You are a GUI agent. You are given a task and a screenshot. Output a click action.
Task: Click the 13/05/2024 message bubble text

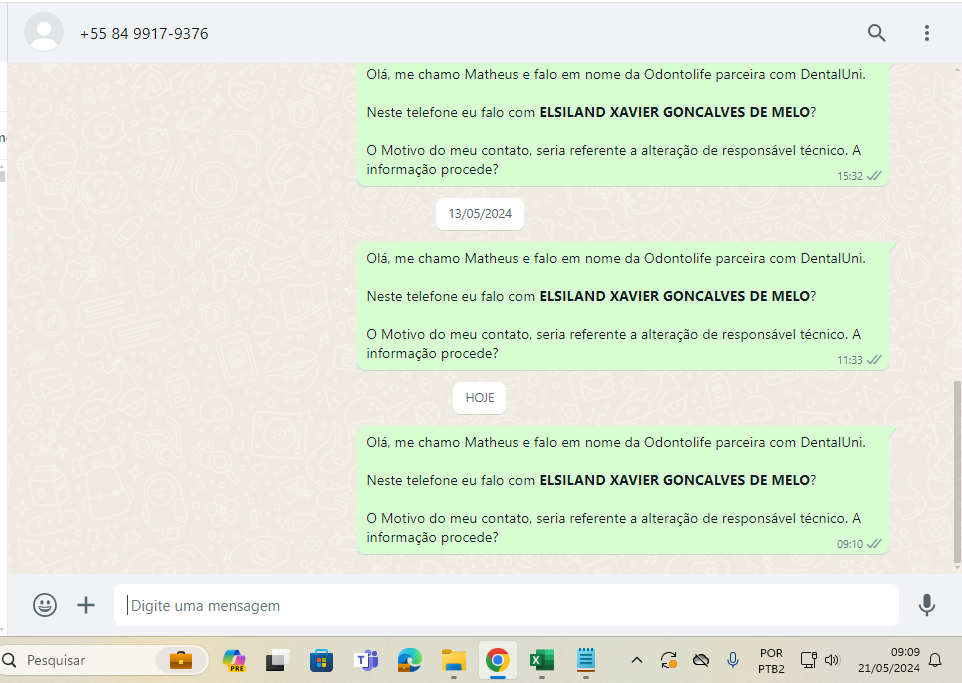pyautogui.click(x=623, y=306)
